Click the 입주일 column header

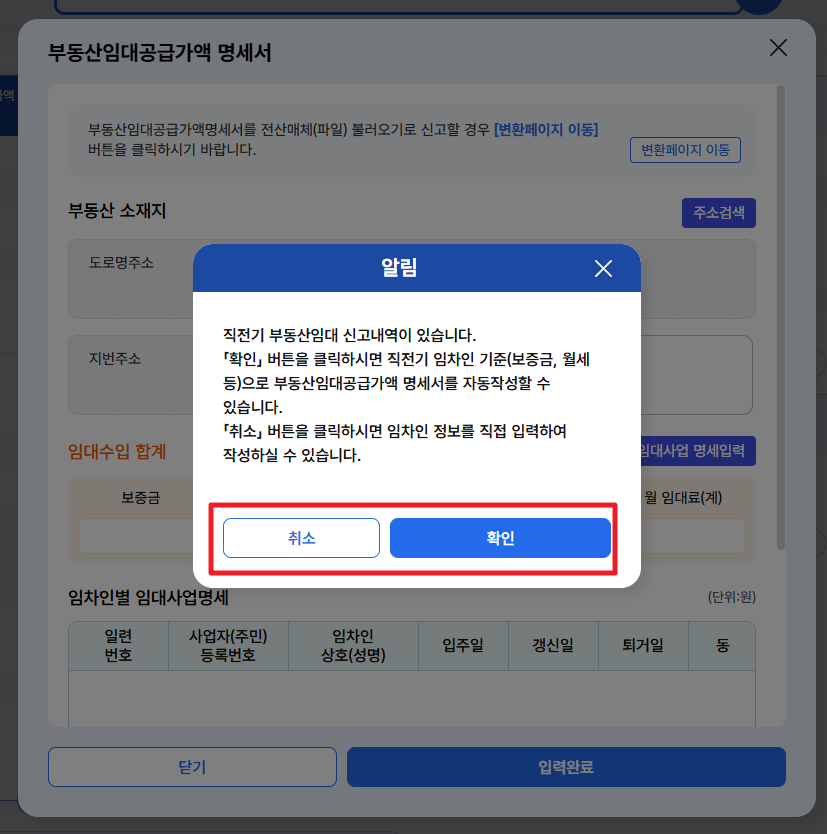click(463, 646)
